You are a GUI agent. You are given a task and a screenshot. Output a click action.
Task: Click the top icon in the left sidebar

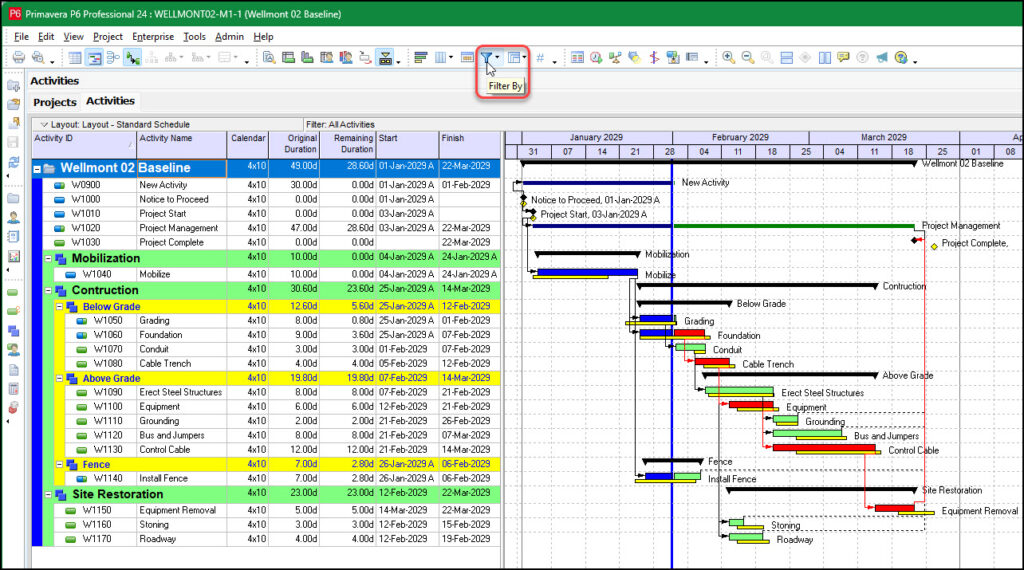click(13, 86)
